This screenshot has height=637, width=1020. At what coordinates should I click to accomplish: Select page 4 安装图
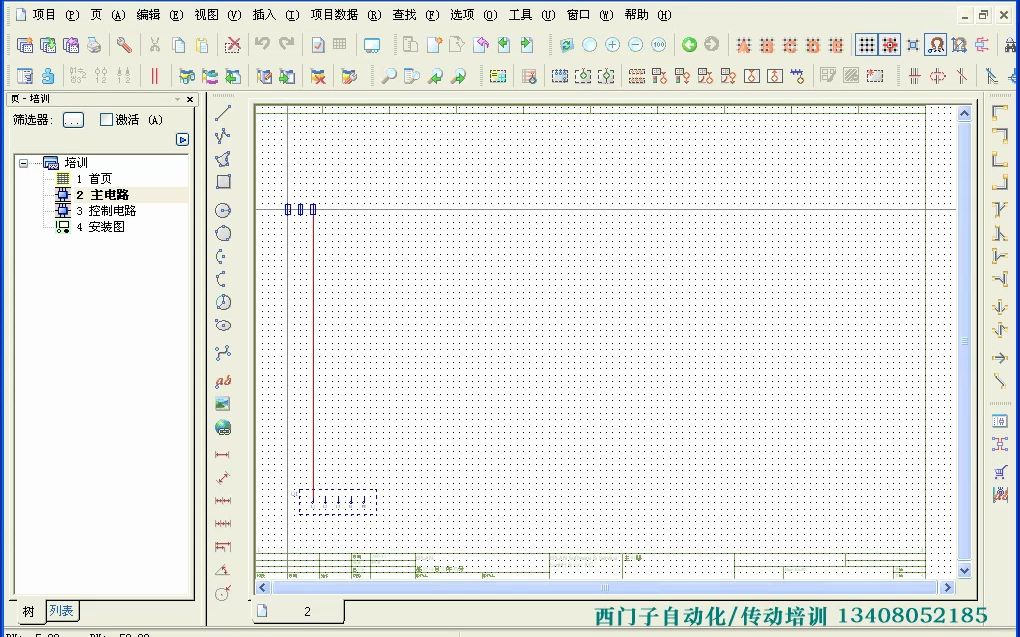(102, 226)
